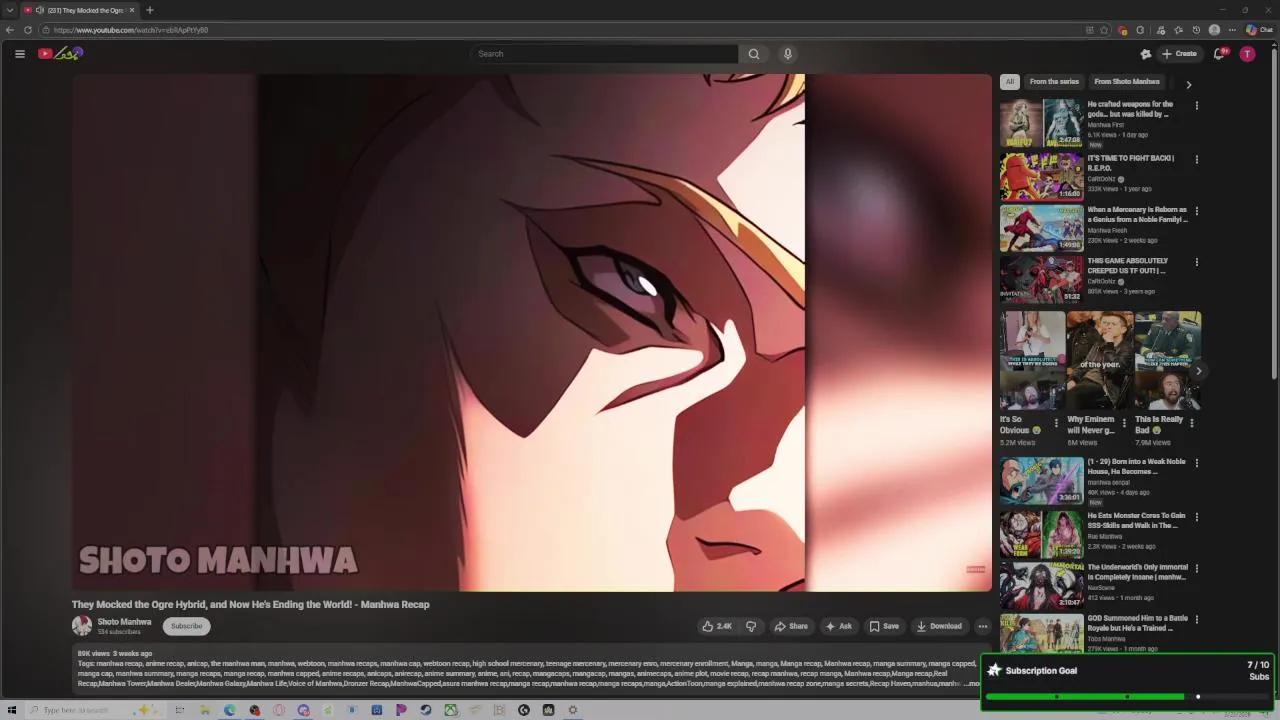Open the notifications bell
Screen dimensions: 1280x720
(x=1219, y=54)
